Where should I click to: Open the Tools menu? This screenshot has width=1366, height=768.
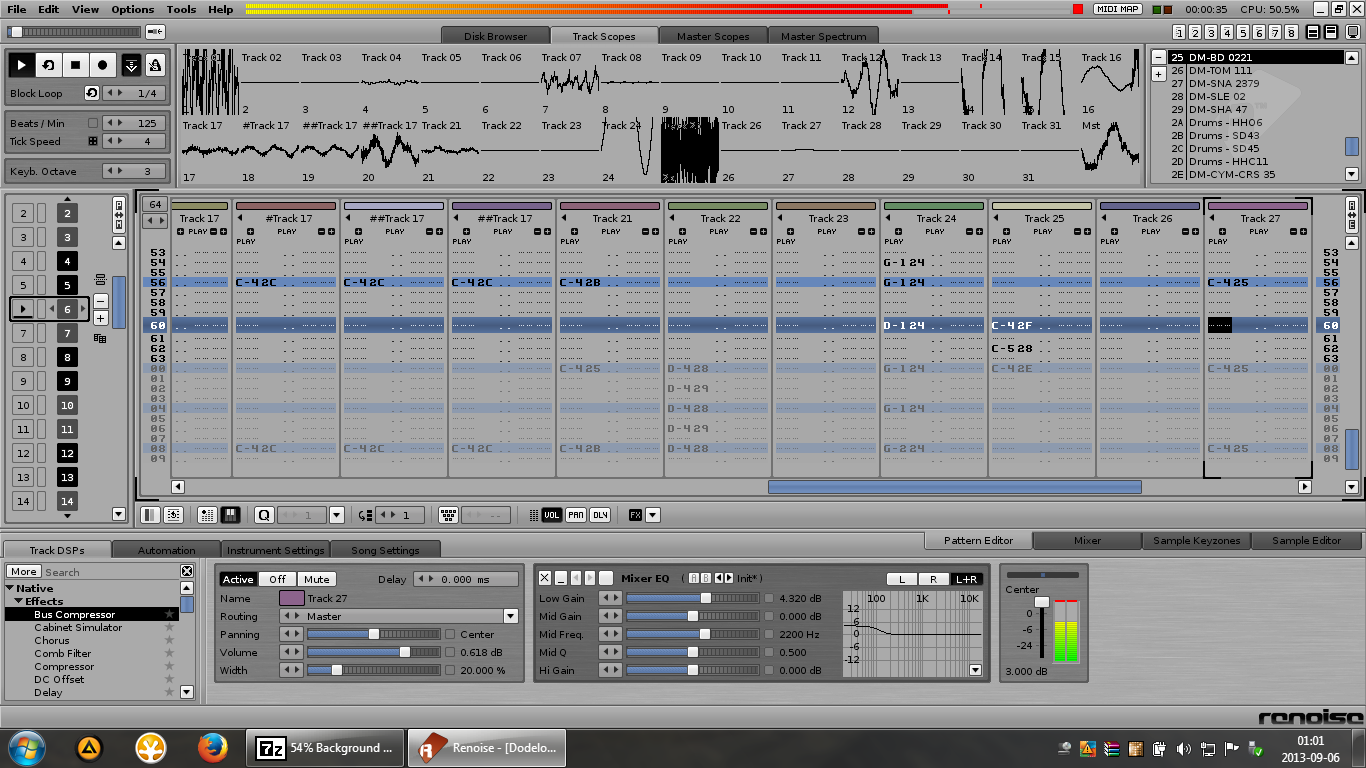(181, 9)
